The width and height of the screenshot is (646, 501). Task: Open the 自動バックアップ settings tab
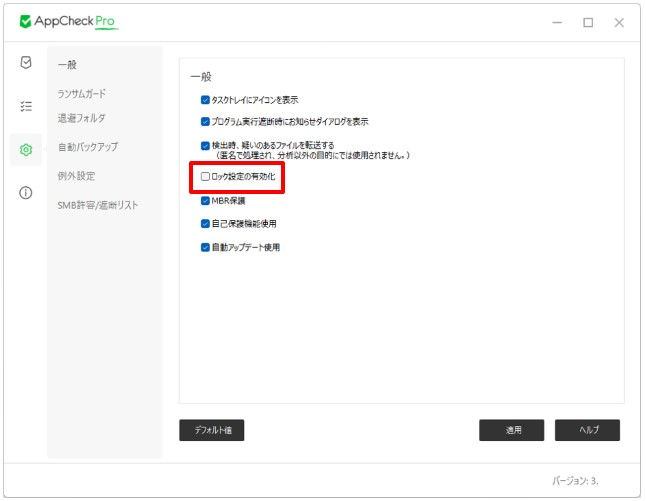click(x=87, y=147)
